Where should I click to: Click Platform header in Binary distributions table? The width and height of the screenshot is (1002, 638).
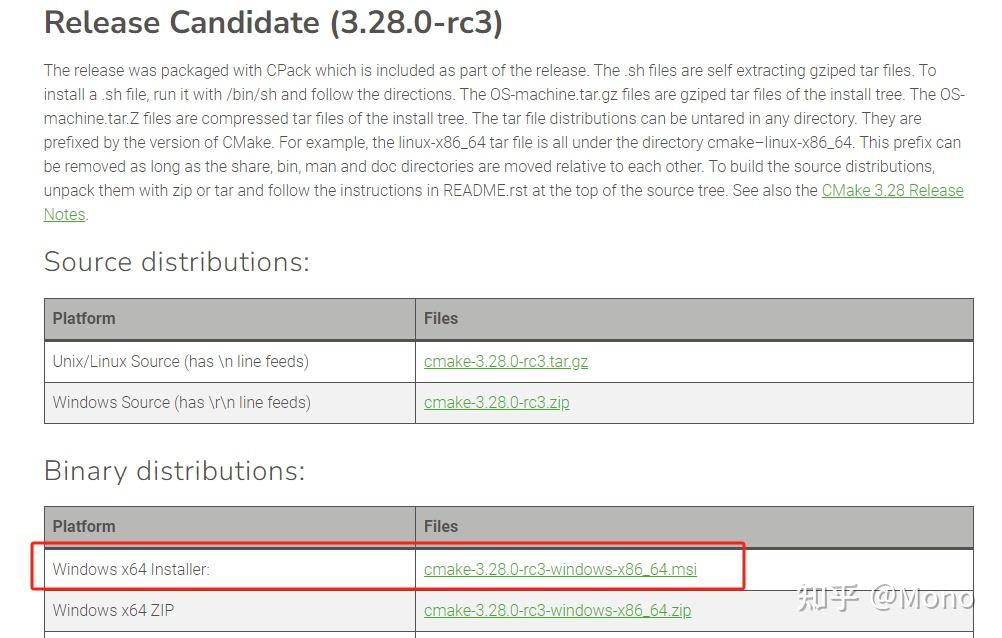click(x=84, y=527)
